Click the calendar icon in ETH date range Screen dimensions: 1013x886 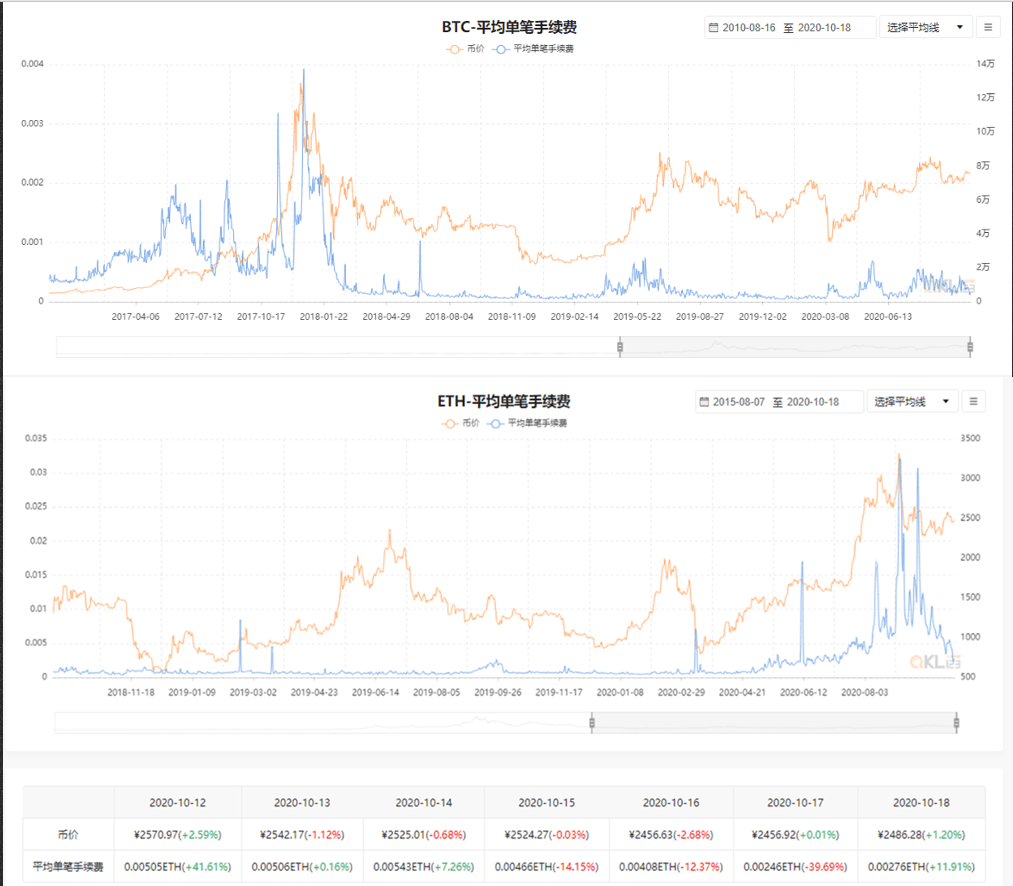click(705, 402)
